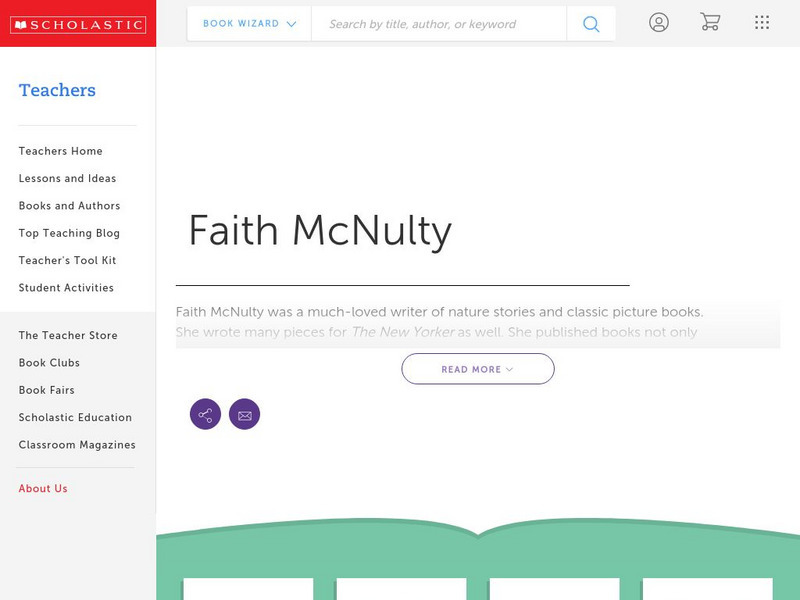Open the Top Teaching Blog link

[67, 233]
